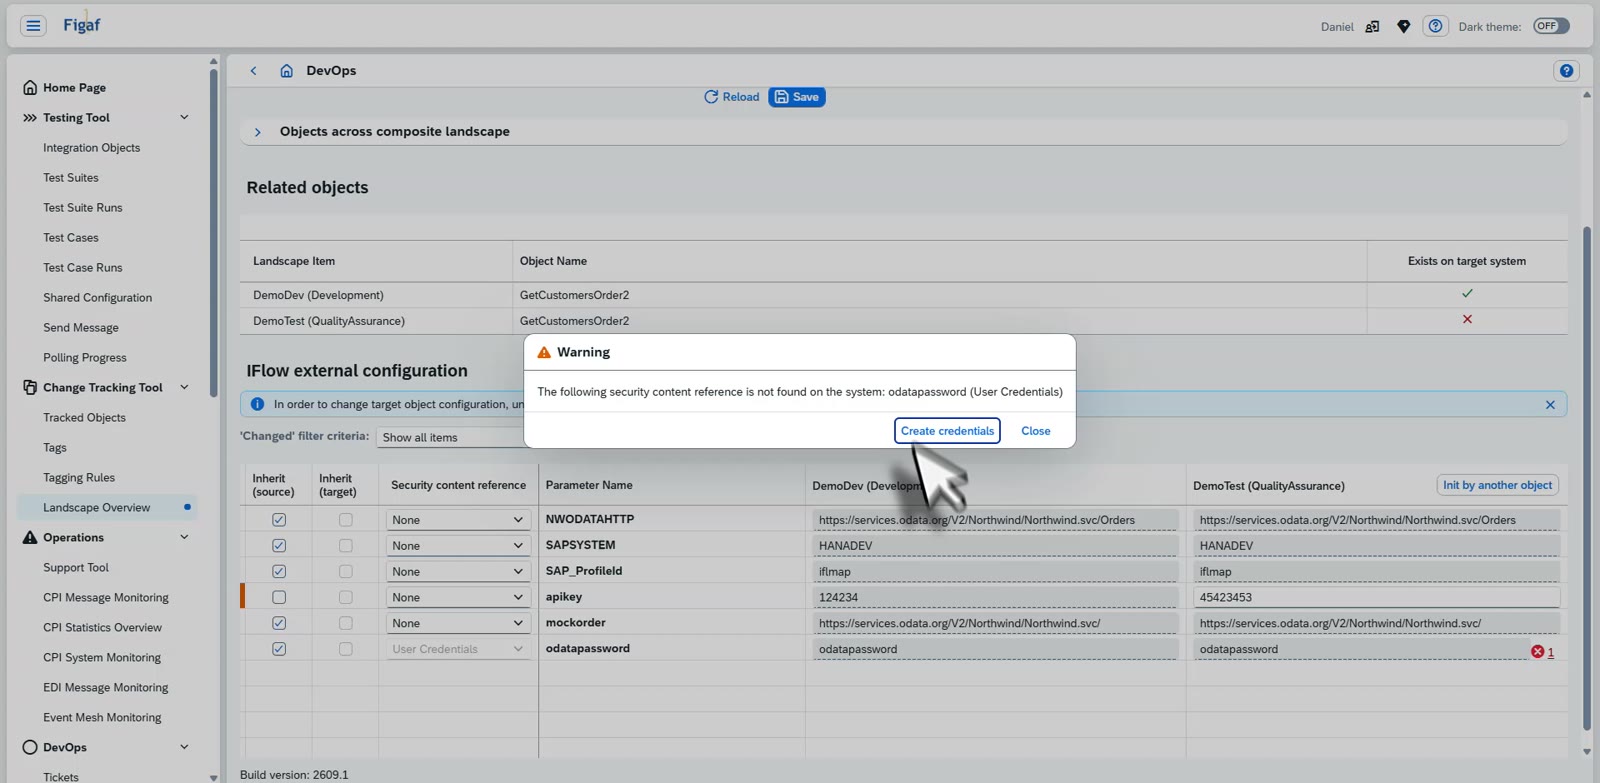Screen dimensions: 1600x783
Task: Dismiss the blue info banner
Action: coord(1550,405)
